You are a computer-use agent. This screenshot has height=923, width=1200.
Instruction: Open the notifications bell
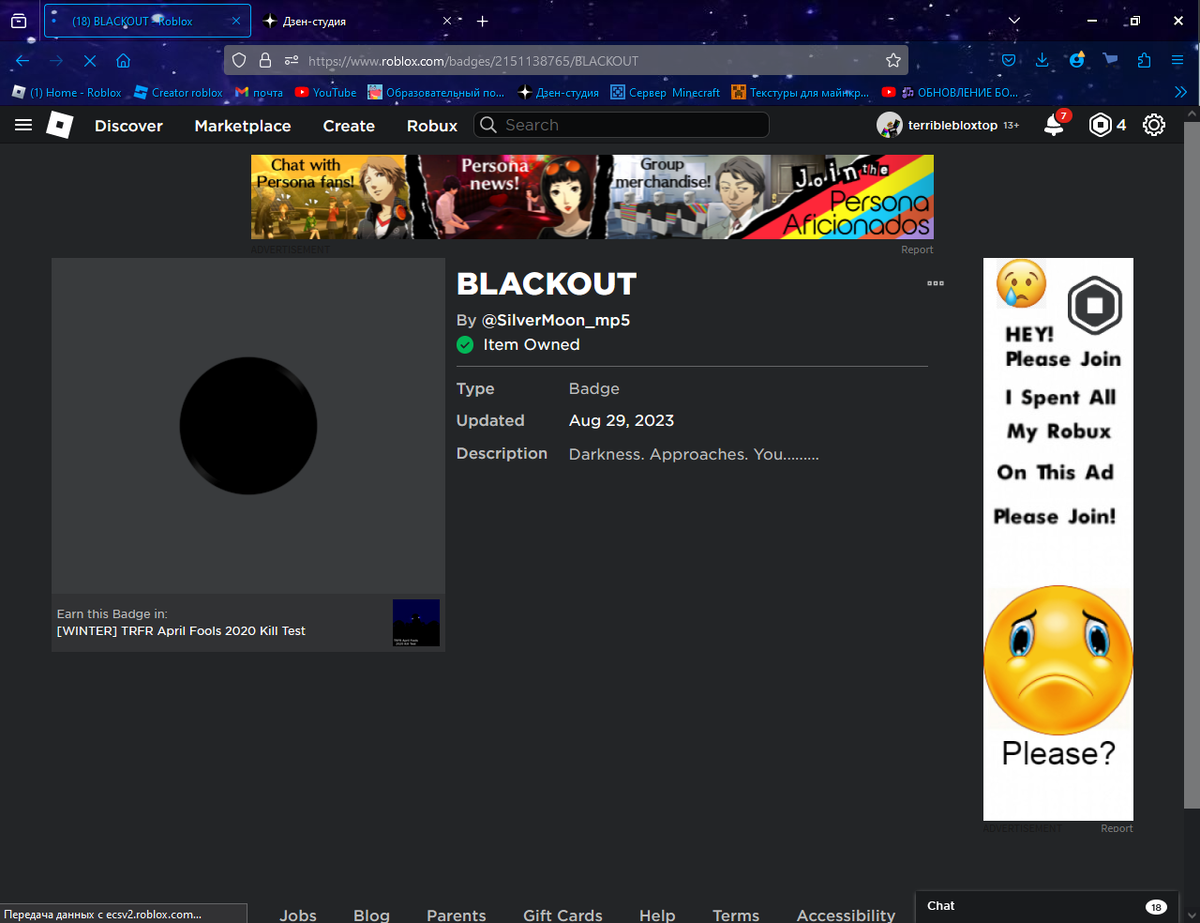pos(1053,125)
